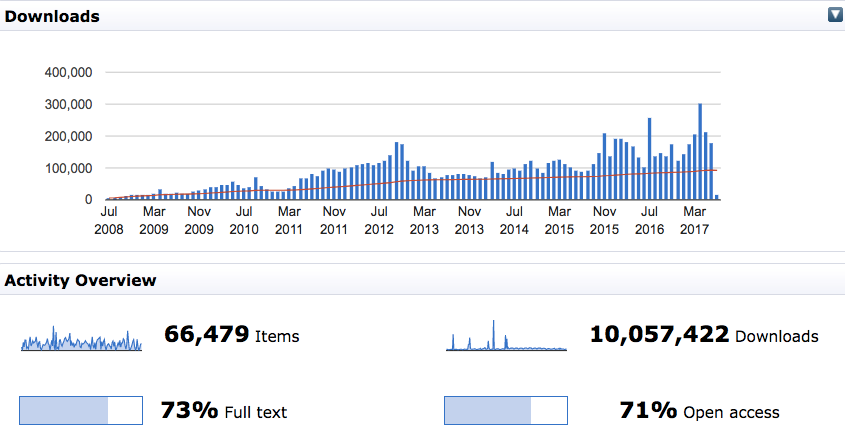Select the 10,057,422 Downloads statistic
The width and height of the screenshot is (845, 440).
pos(704,336)
